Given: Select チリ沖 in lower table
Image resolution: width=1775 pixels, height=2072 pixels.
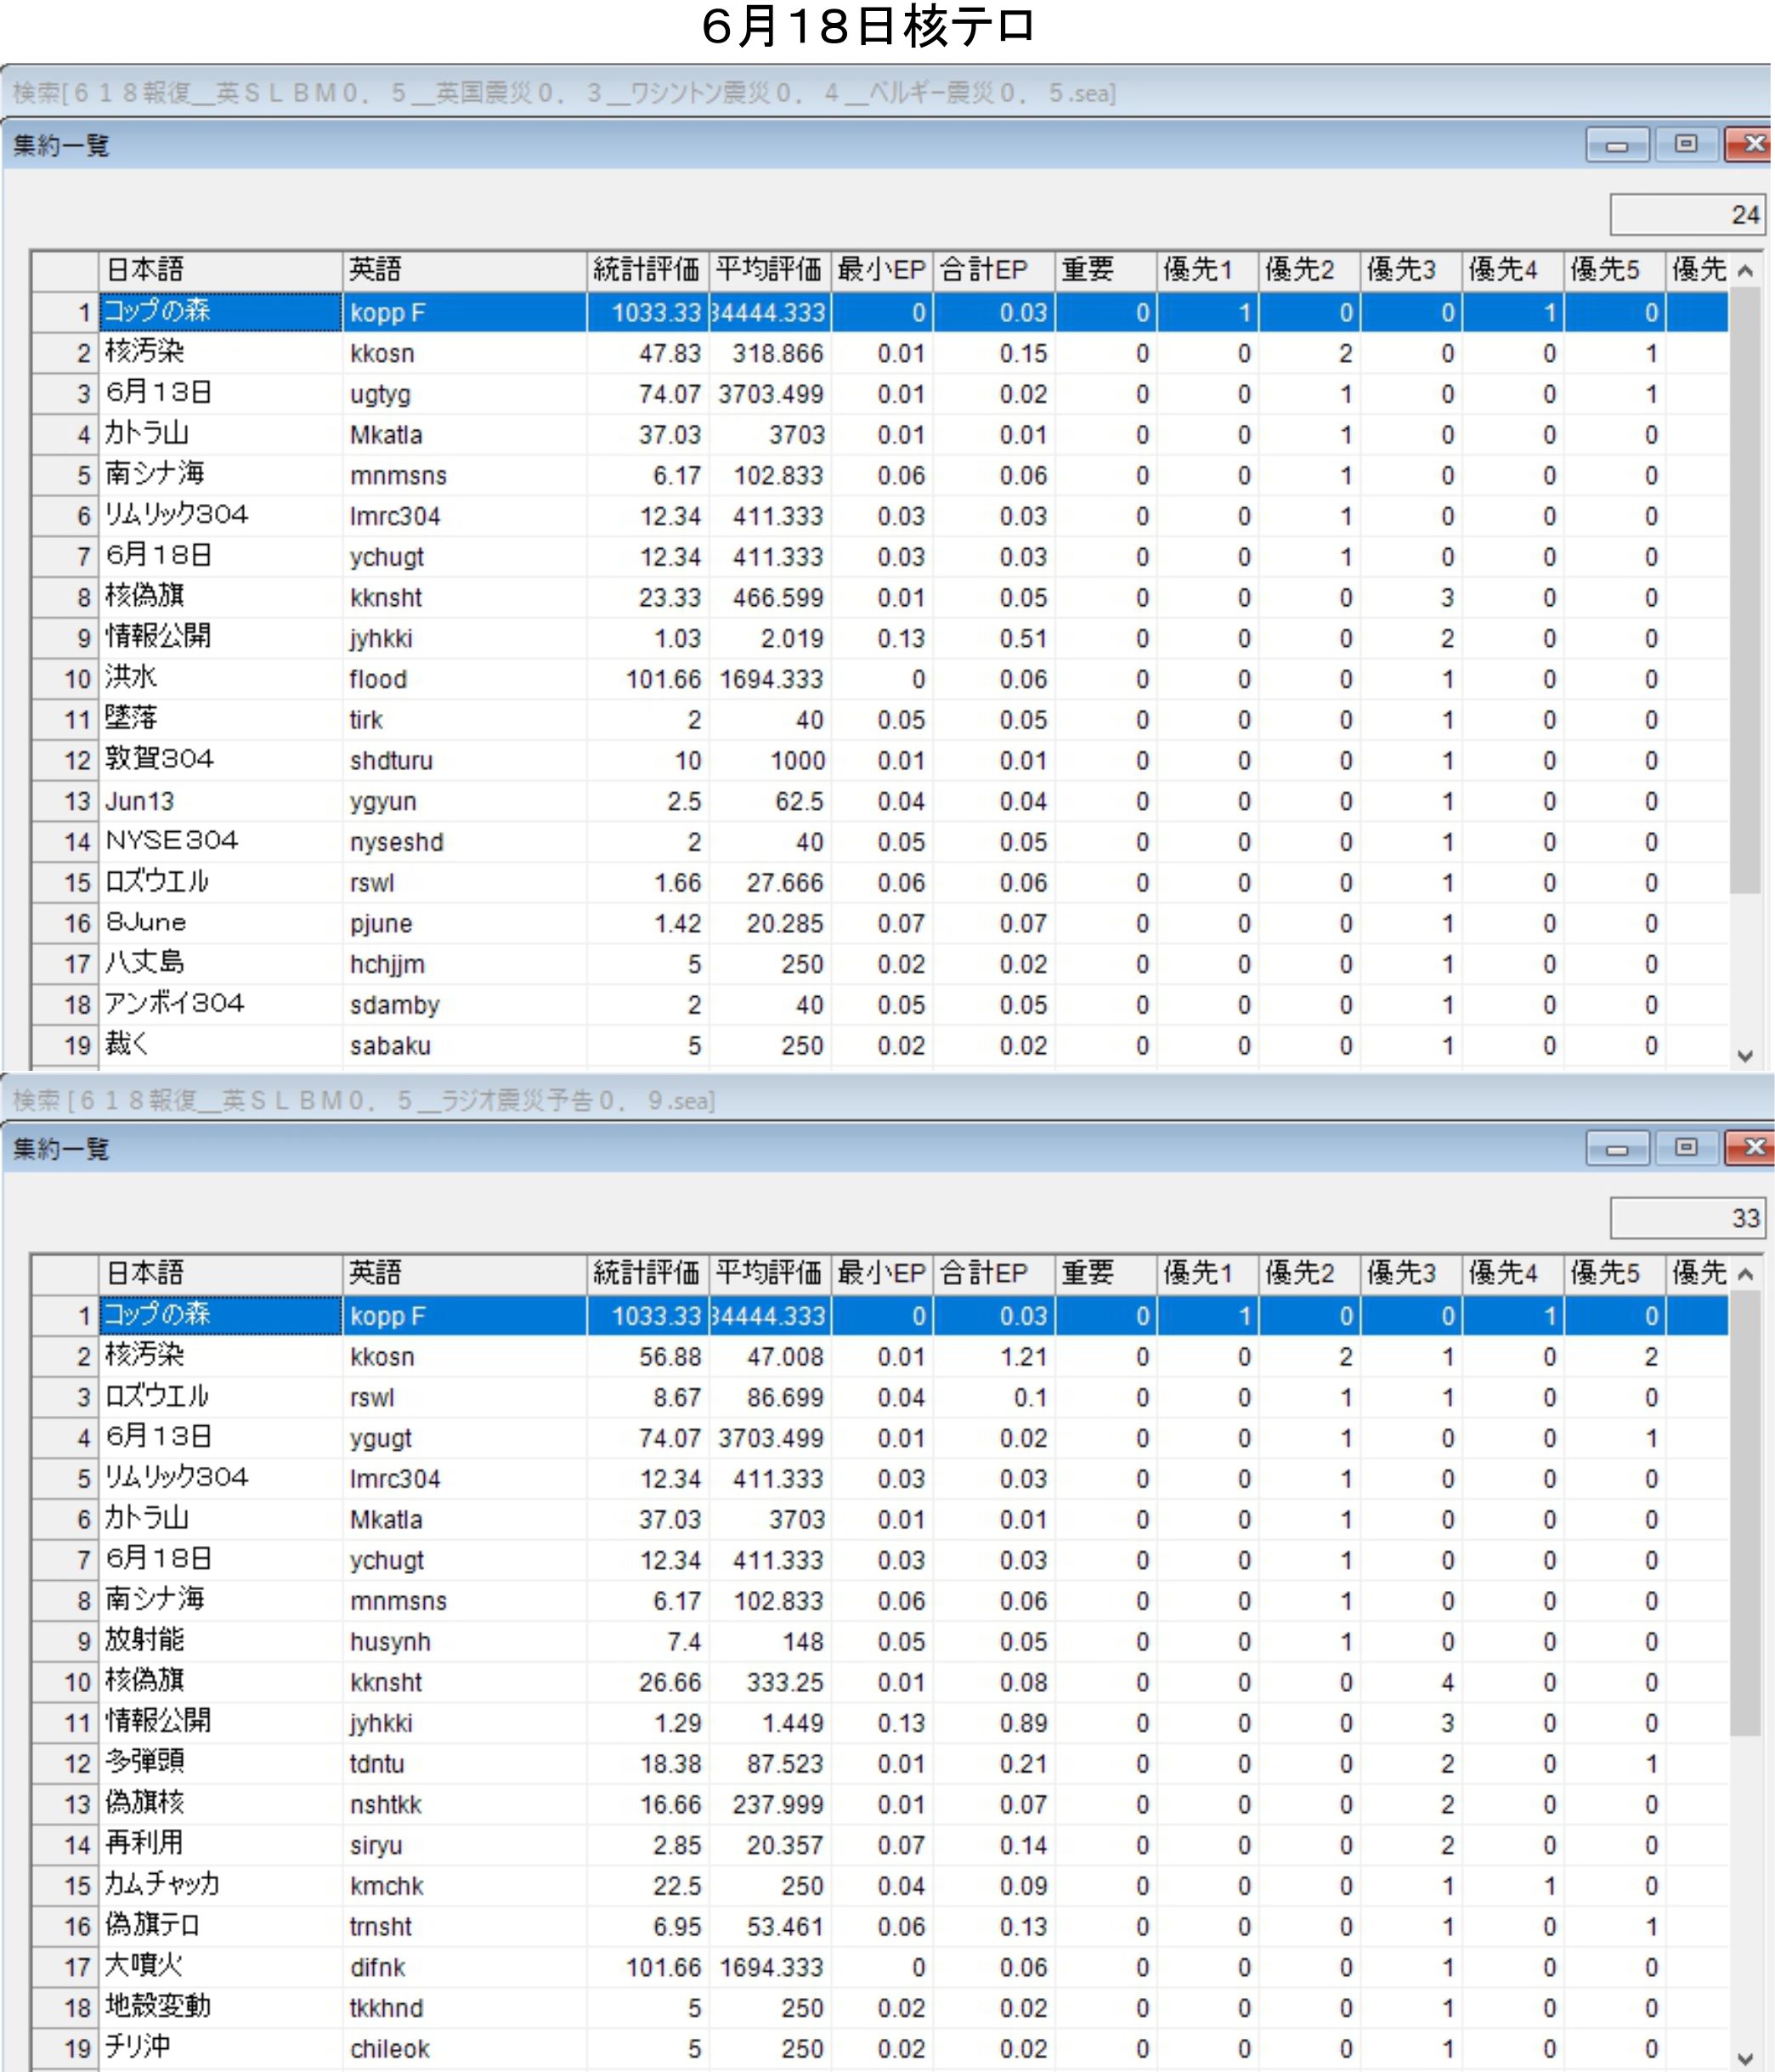Looking at the screenshot, I should (x=221, y=2049).
